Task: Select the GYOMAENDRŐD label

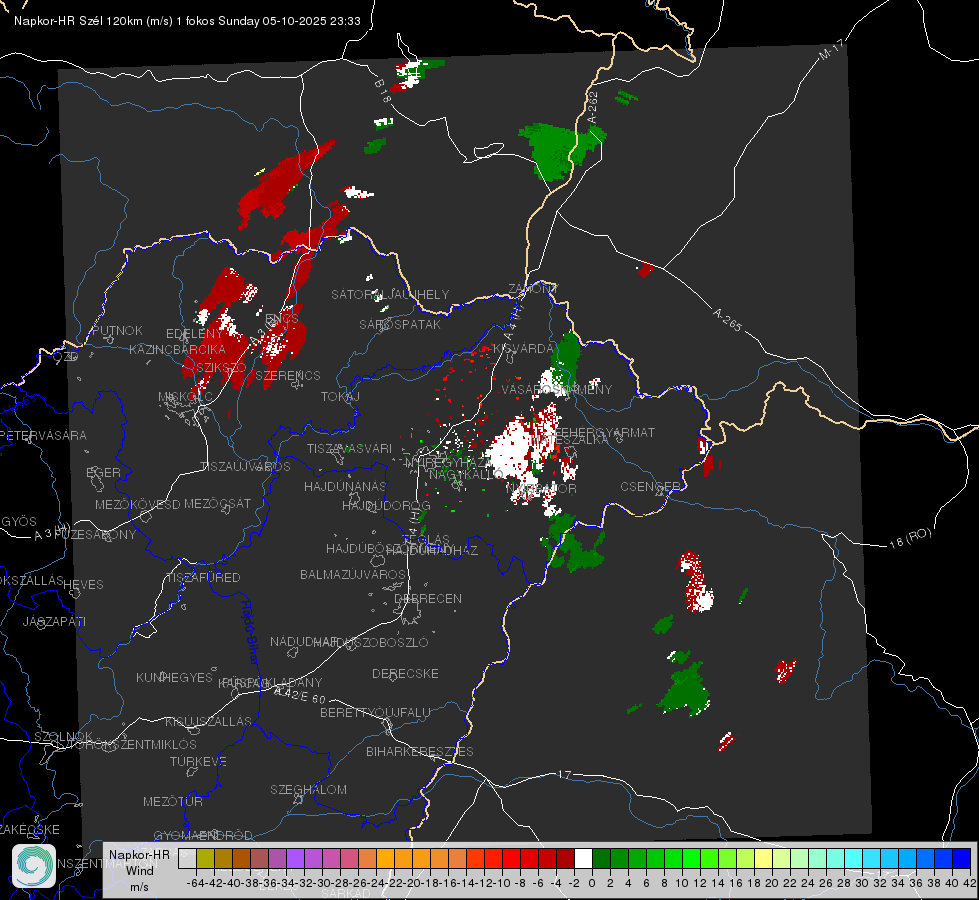Action: click(x=203, y=836)
